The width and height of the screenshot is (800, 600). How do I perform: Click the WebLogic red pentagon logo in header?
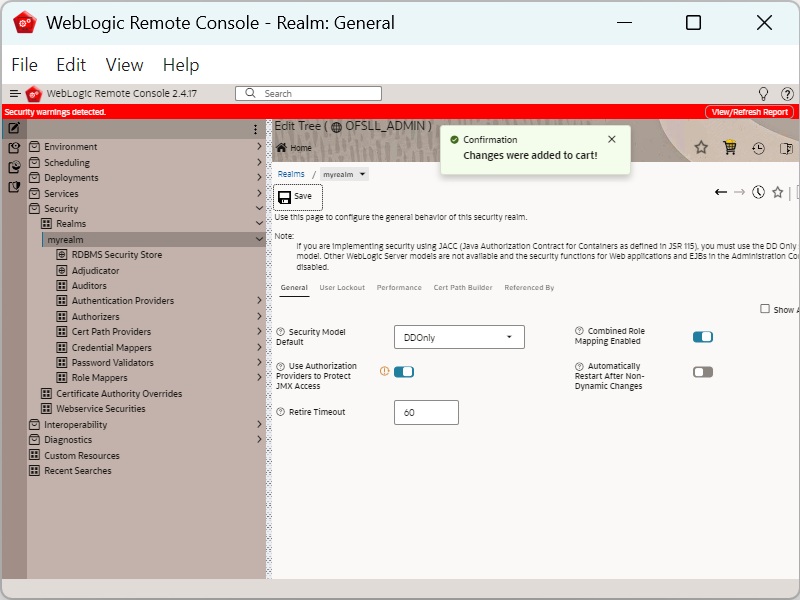point(34,93)
